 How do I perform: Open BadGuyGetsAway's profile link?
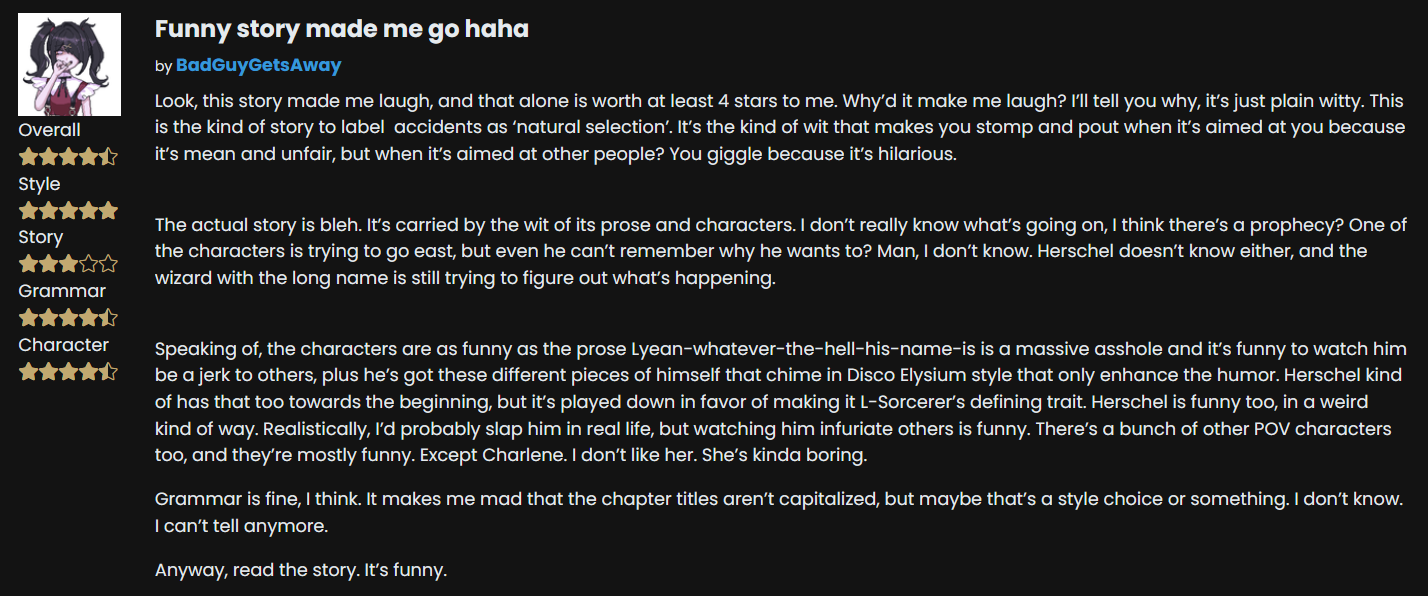tap(258, 66)
